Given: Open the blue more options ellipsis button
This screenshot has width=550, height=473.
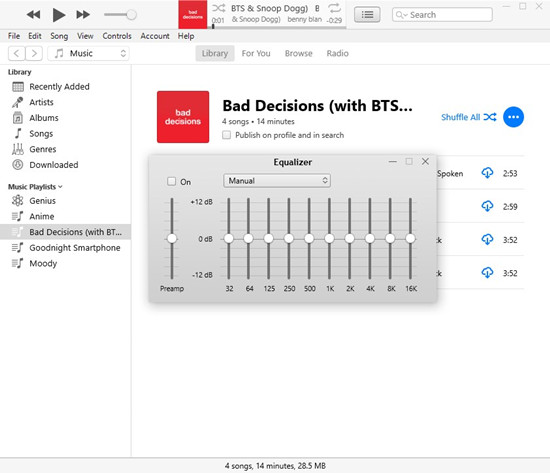Looking at the screenshot, I should (514, 117).
